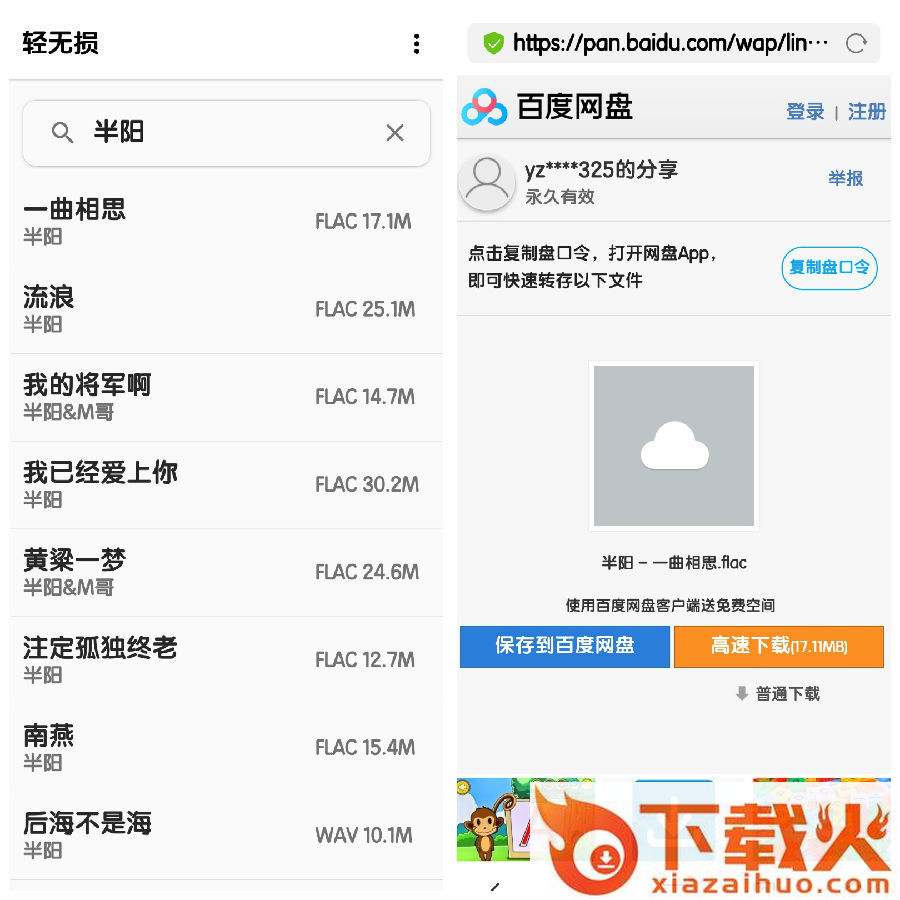Click the yz****325的分享 sharer name
The height and width of the screenshot is (900, 900).
pyautogui.click(x=601, y=170)
